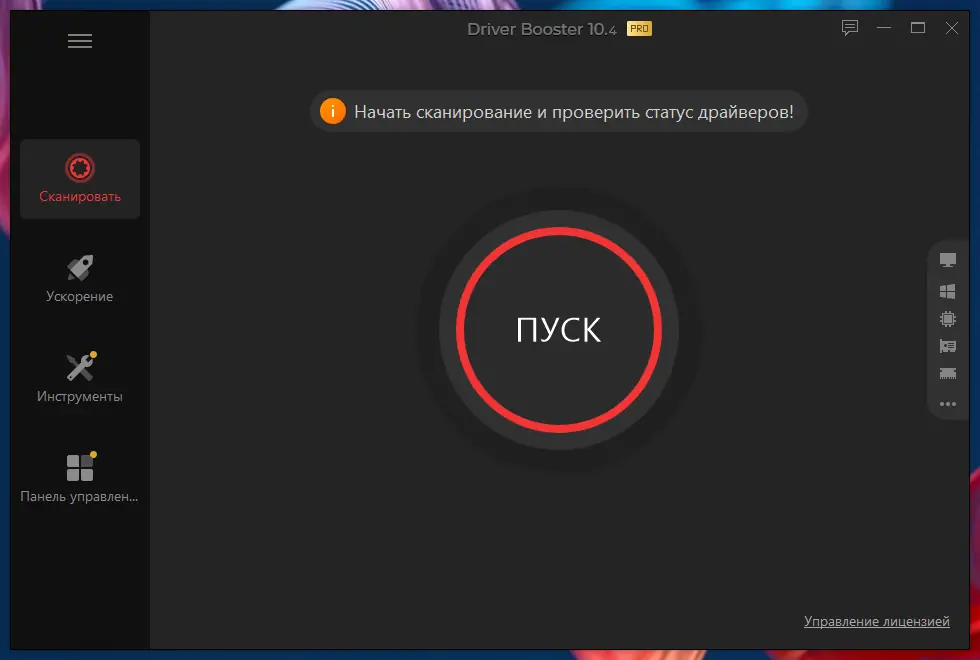Show monitor info icon in right panel
980x660 pixels.
point(948,260)
